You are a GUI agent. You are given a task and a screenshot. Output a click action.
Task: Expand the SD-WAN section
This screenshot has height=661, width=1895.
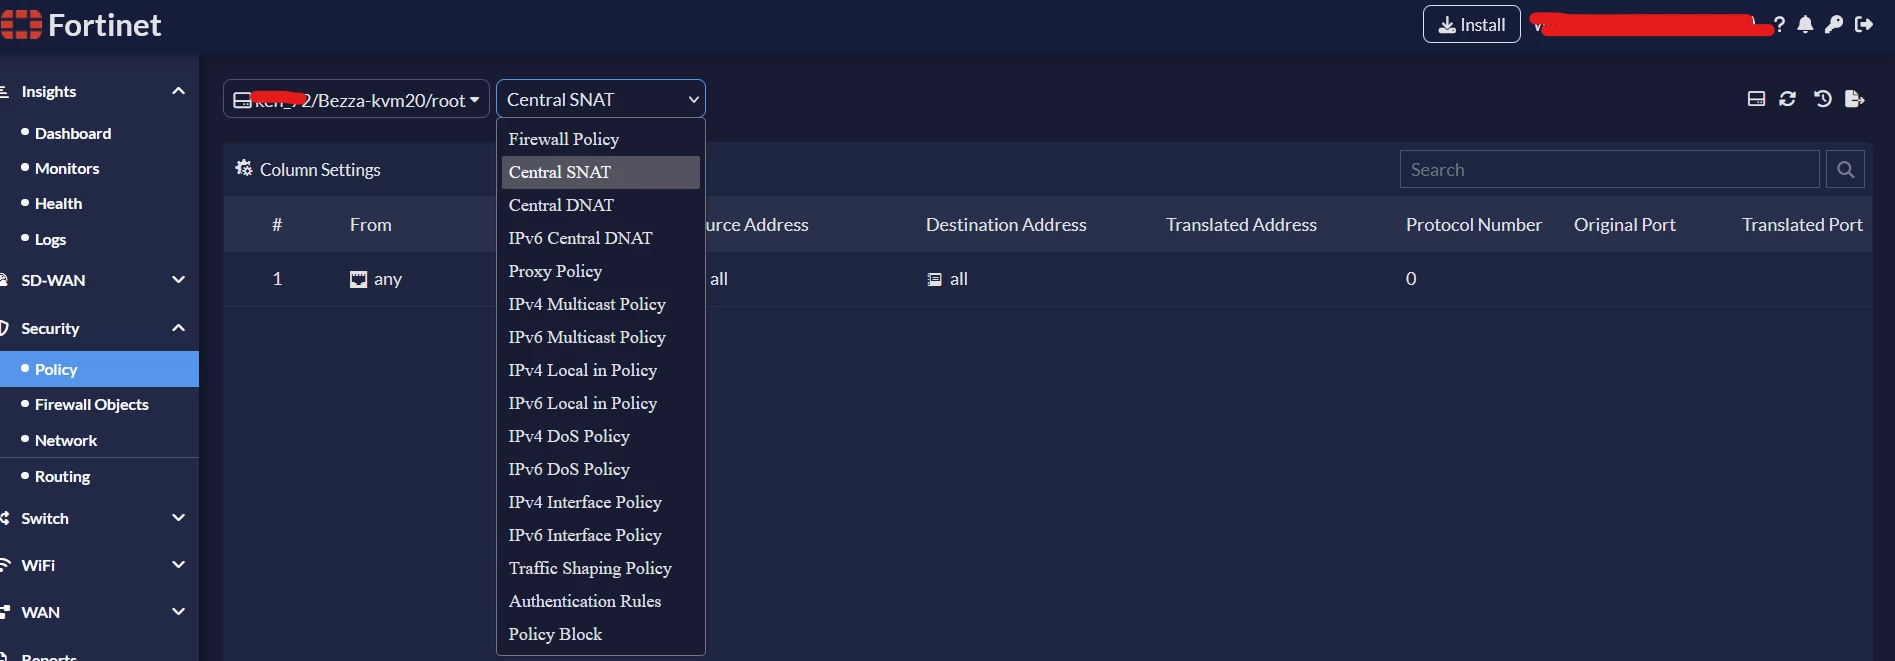[178, 279]
